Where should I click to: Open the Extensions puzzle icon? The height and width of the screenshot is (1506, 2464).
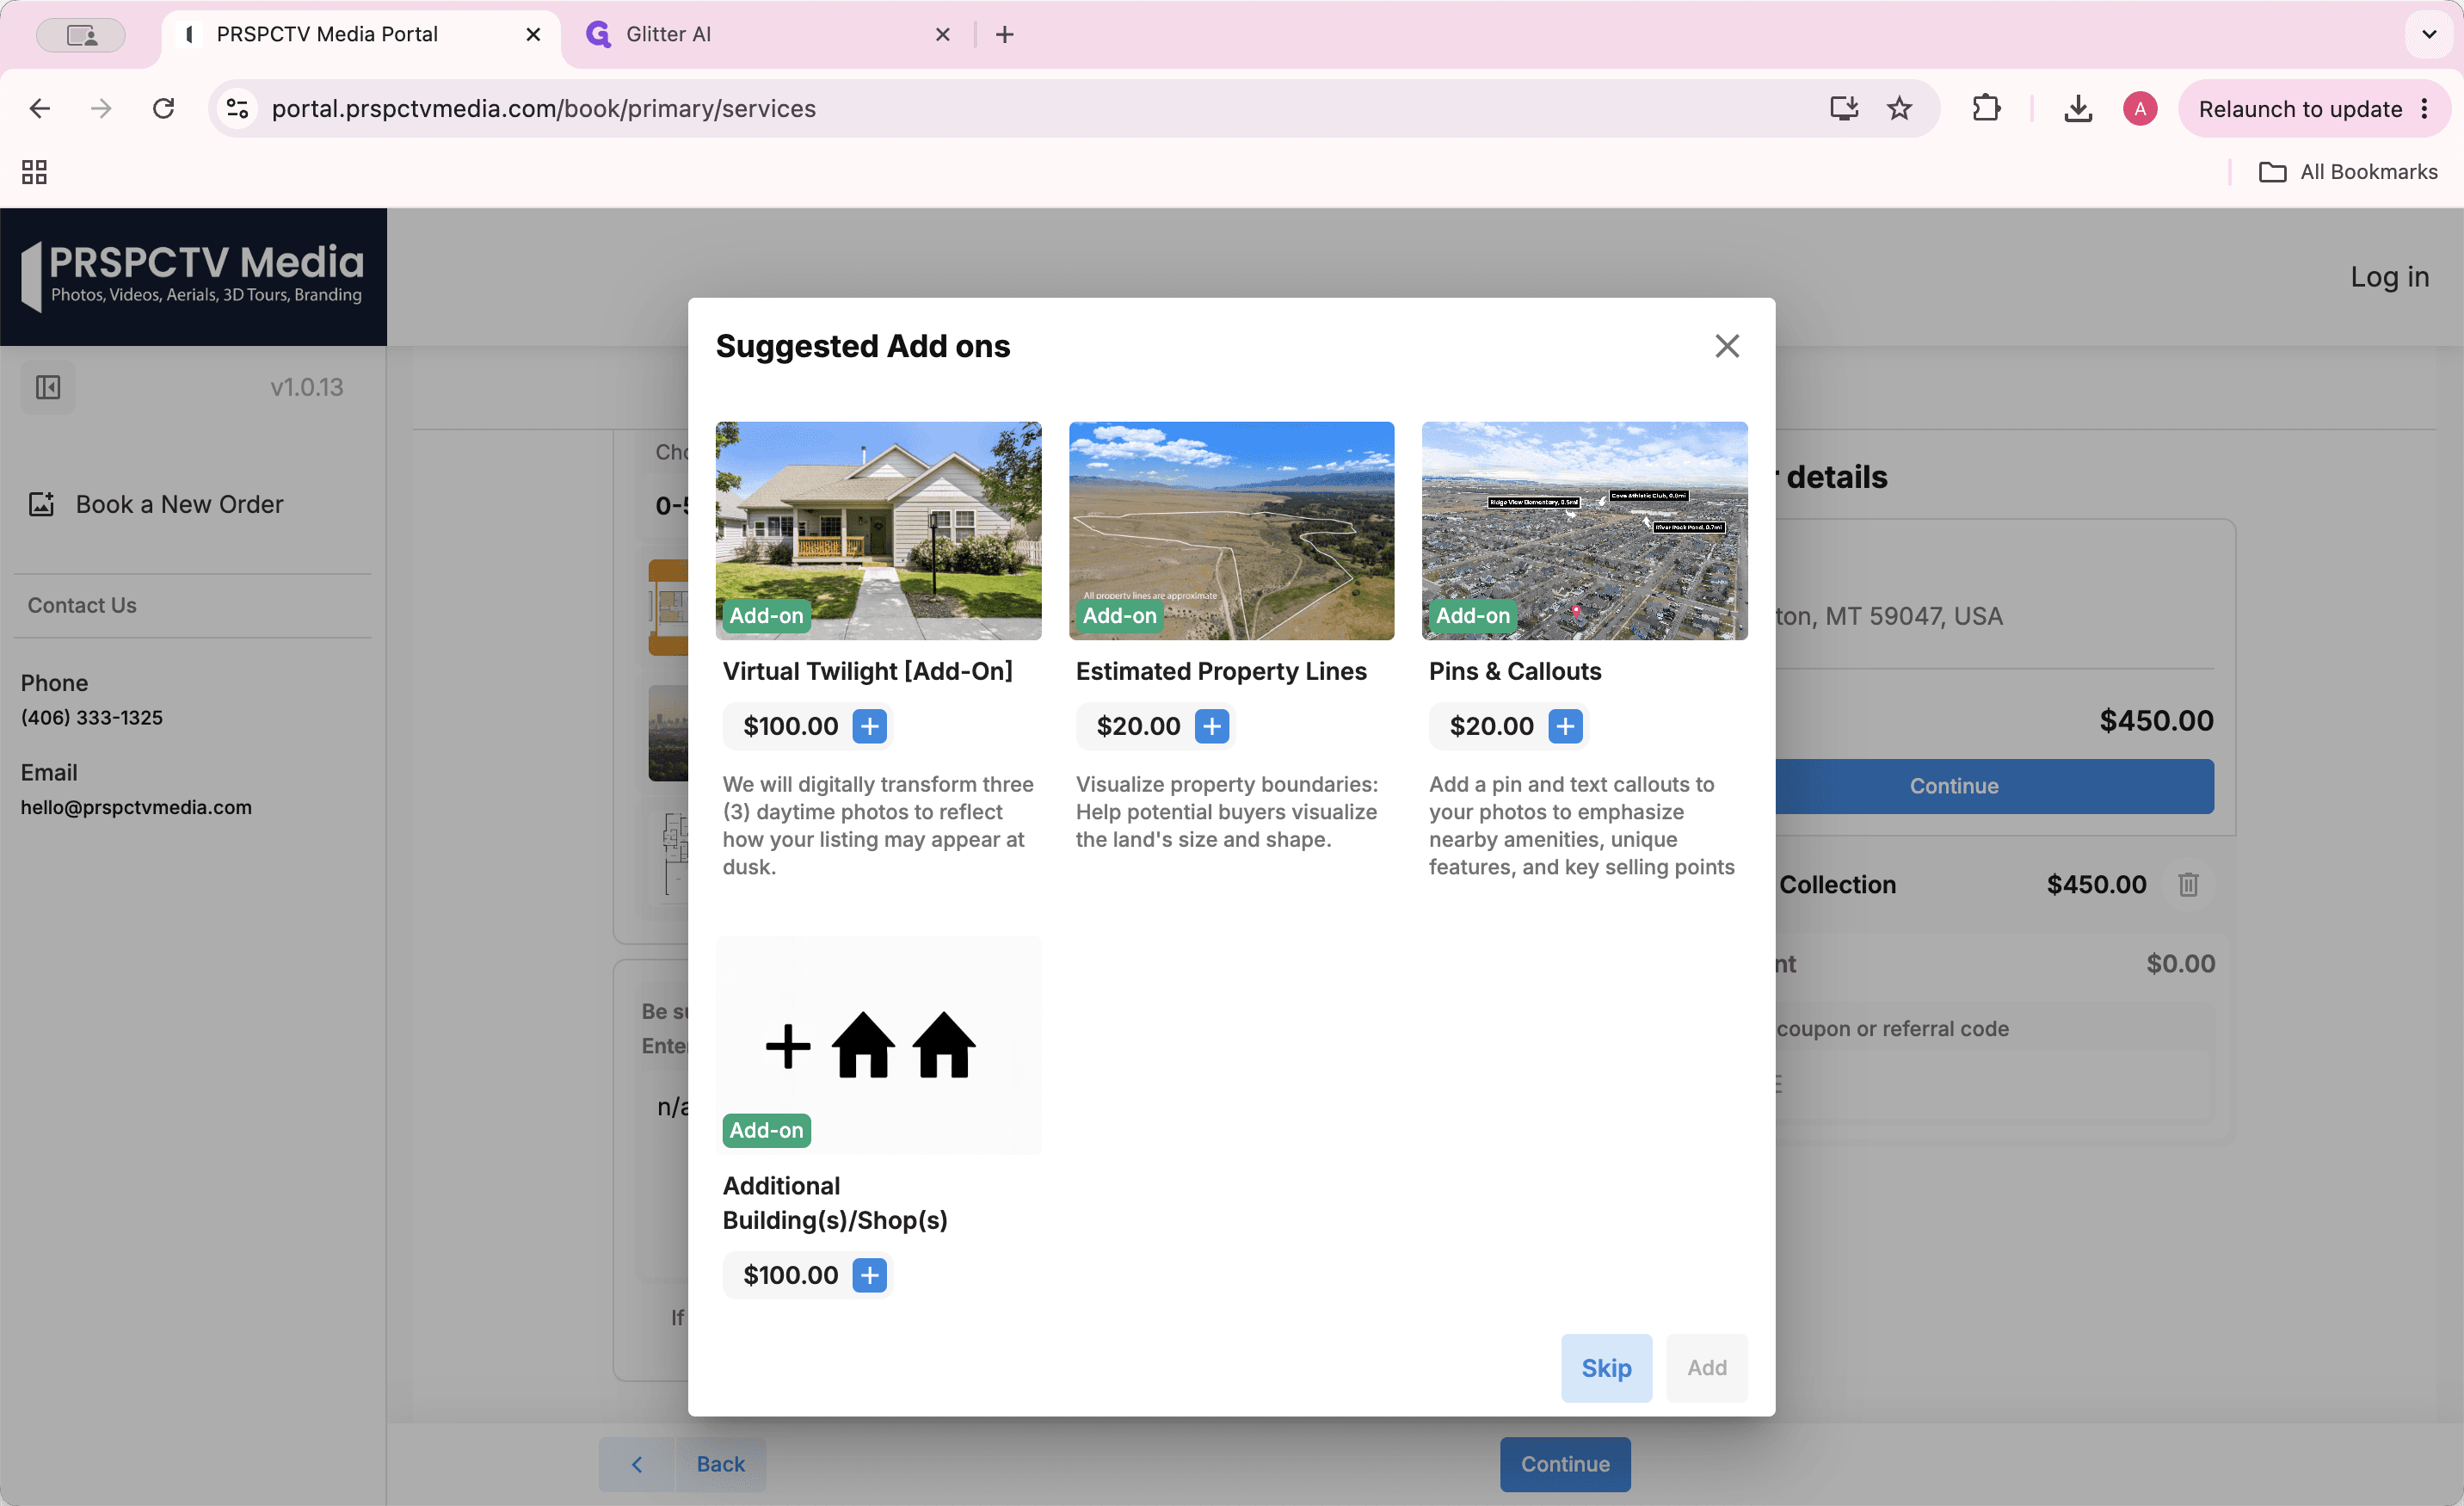[1986, 108]
